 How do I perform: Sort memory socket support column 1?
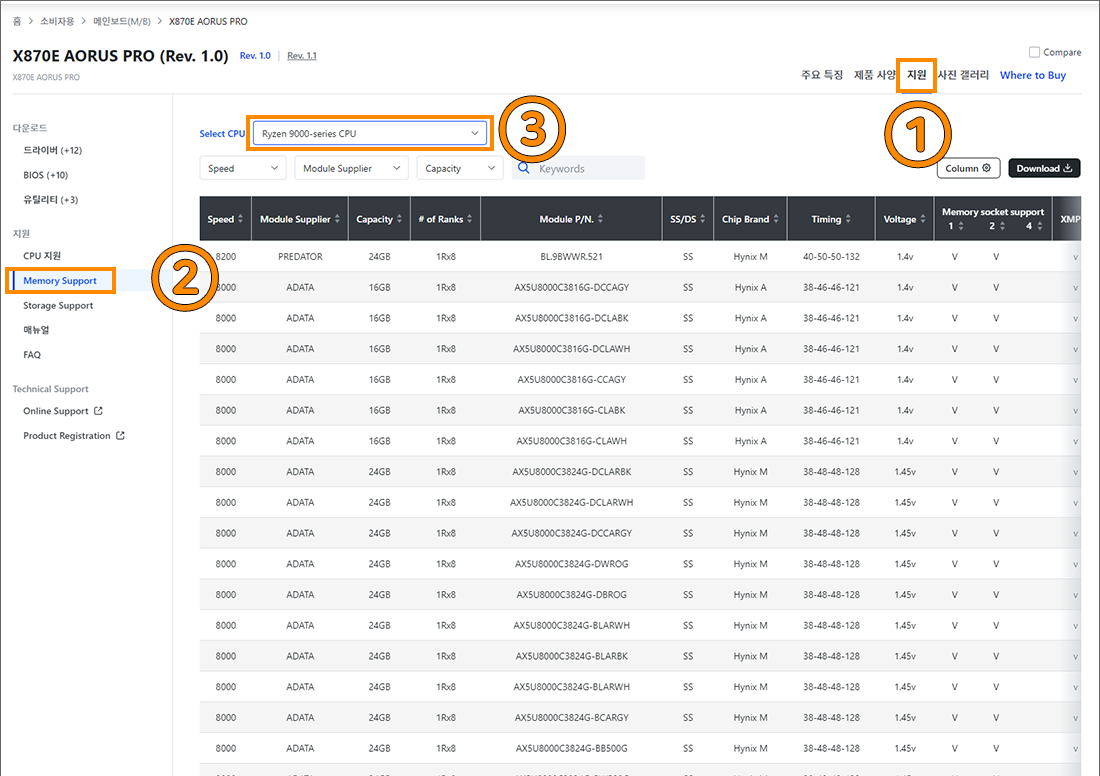(961, 226)
